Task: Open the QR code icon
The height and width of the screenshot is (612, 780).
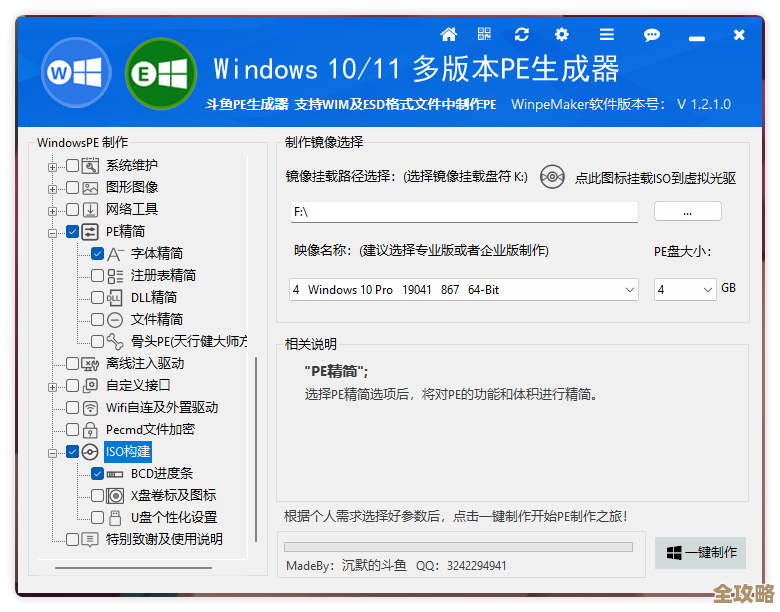Action: tap(484, 34)
